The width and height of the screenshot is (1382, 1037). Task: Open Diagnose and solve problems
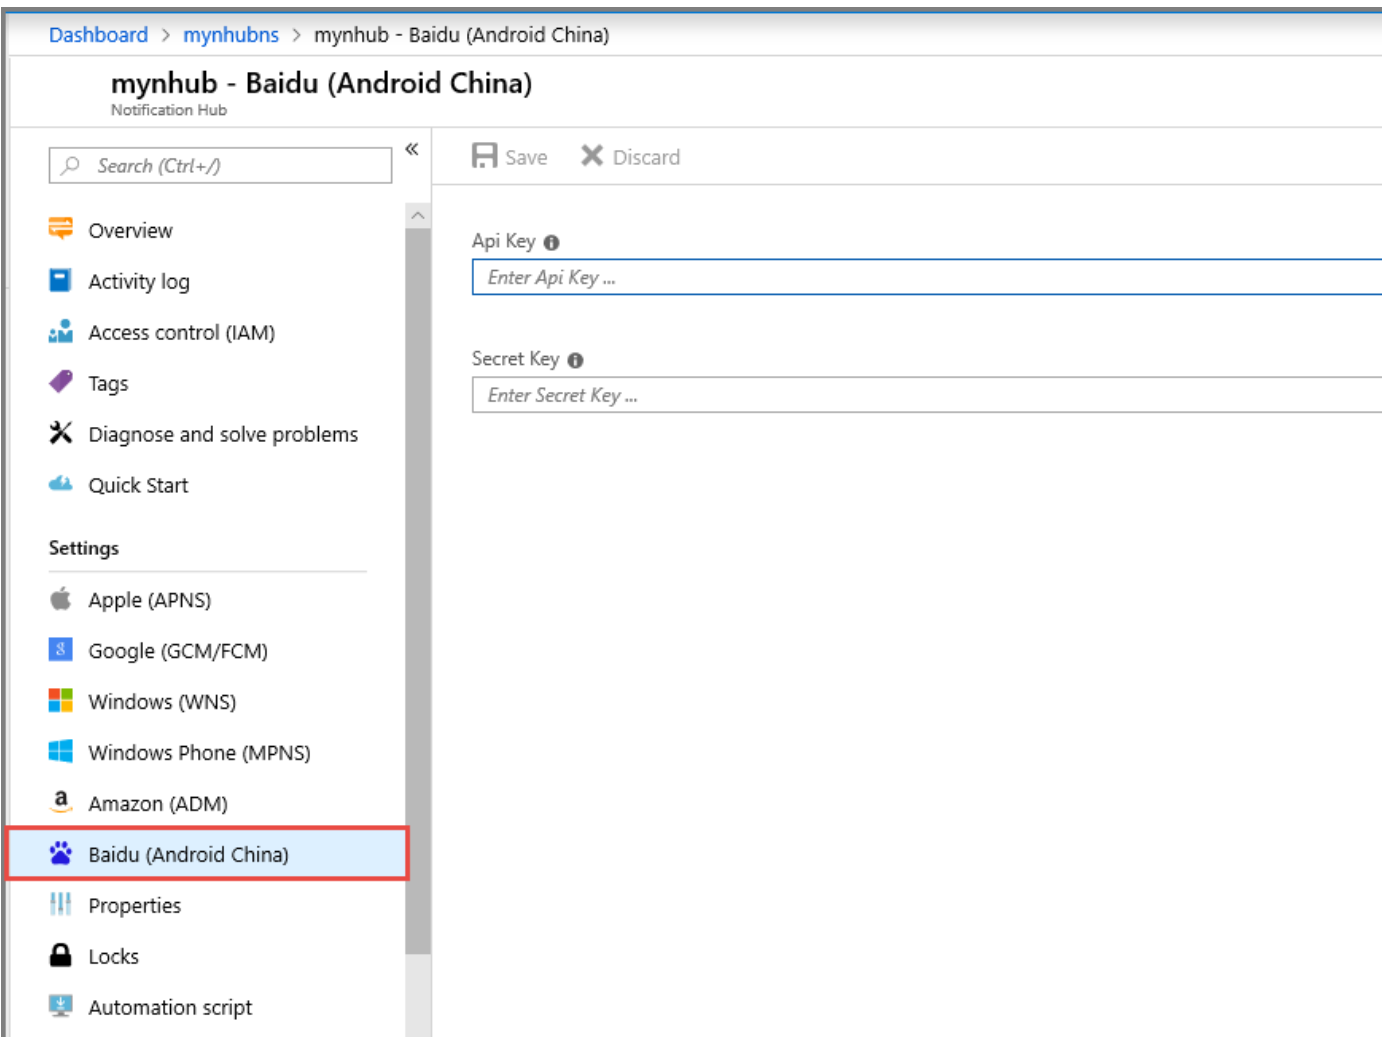pyautogui.click(x=222, y=435)
